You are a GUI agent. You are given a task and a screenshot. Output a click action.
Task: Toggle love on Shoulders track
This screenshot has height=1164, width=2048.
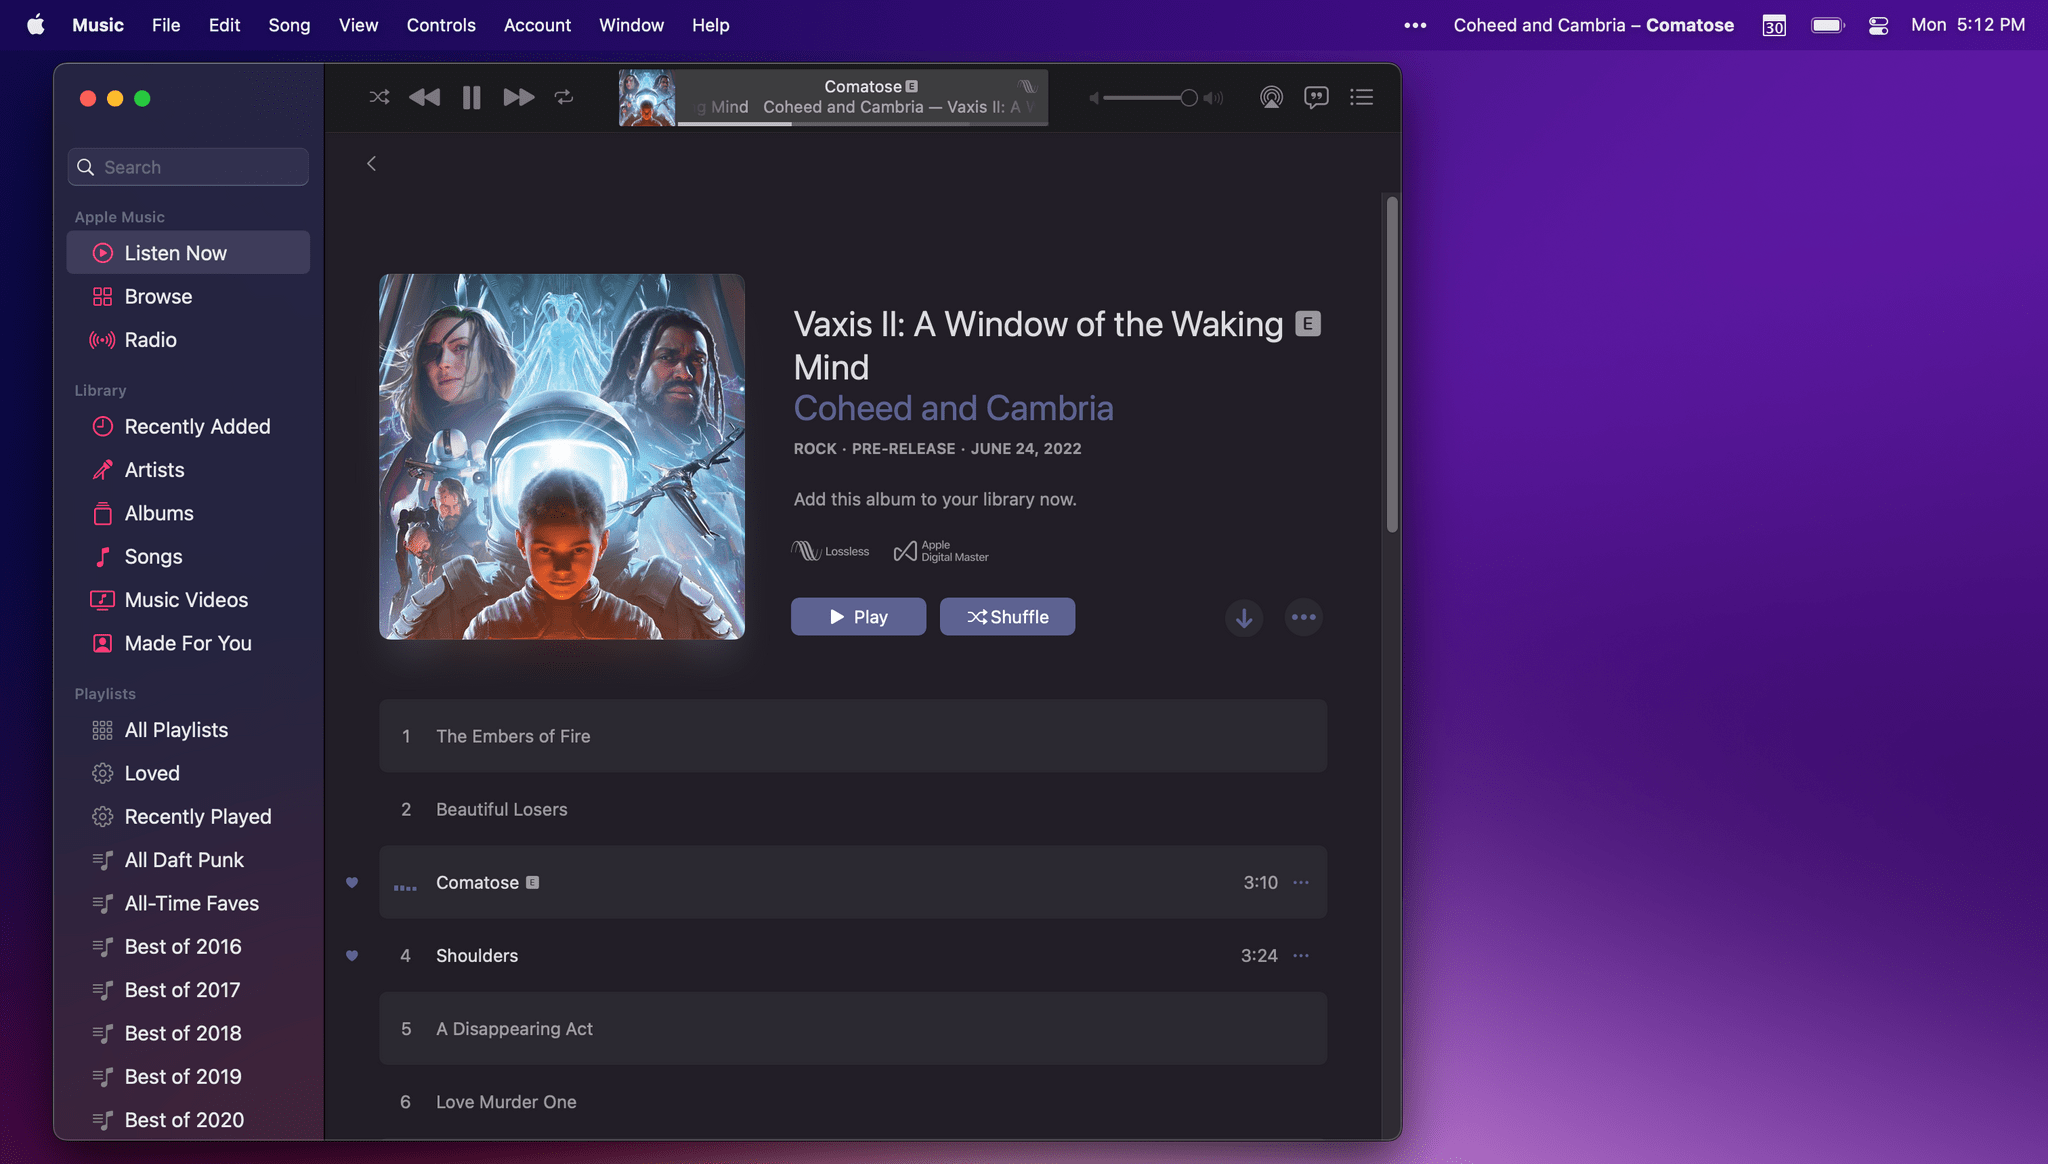[352, 955]
